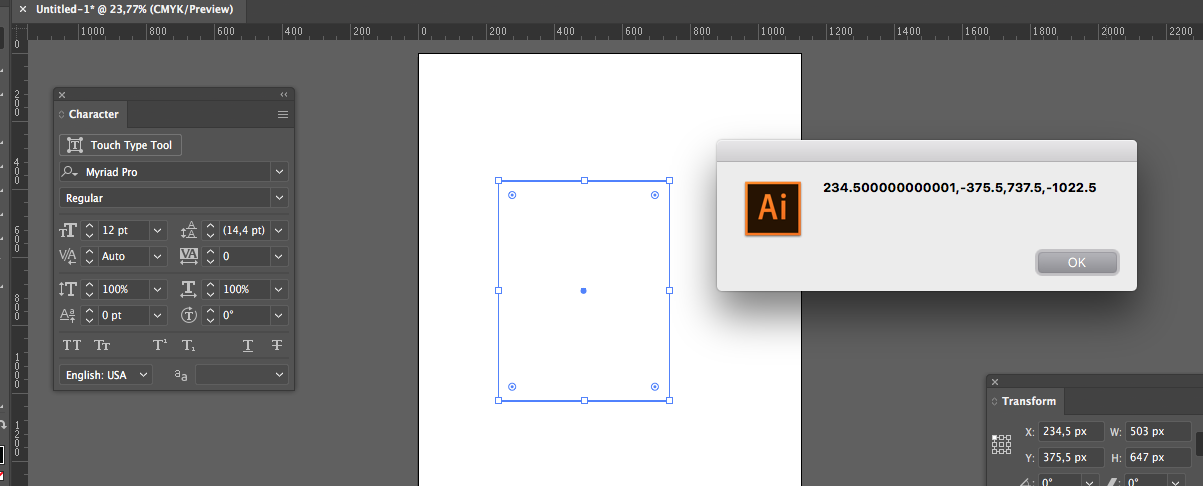The width and height of the screenshot is (1203, 486).
Task: Open the Regular font style dropdown
Action: tap(279, 198)
